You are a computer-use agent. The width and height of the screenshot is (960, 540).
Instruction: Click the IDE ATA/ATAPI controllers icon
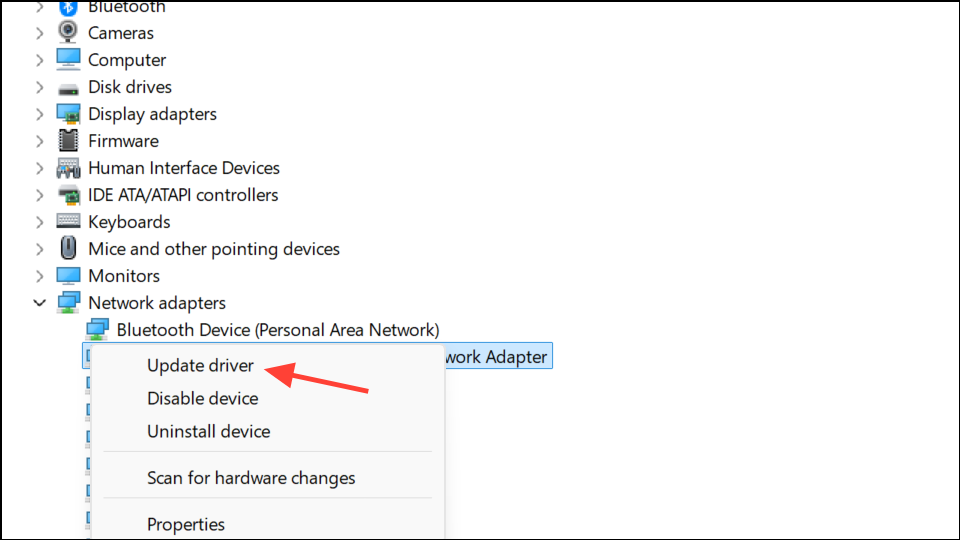(68, 195)
